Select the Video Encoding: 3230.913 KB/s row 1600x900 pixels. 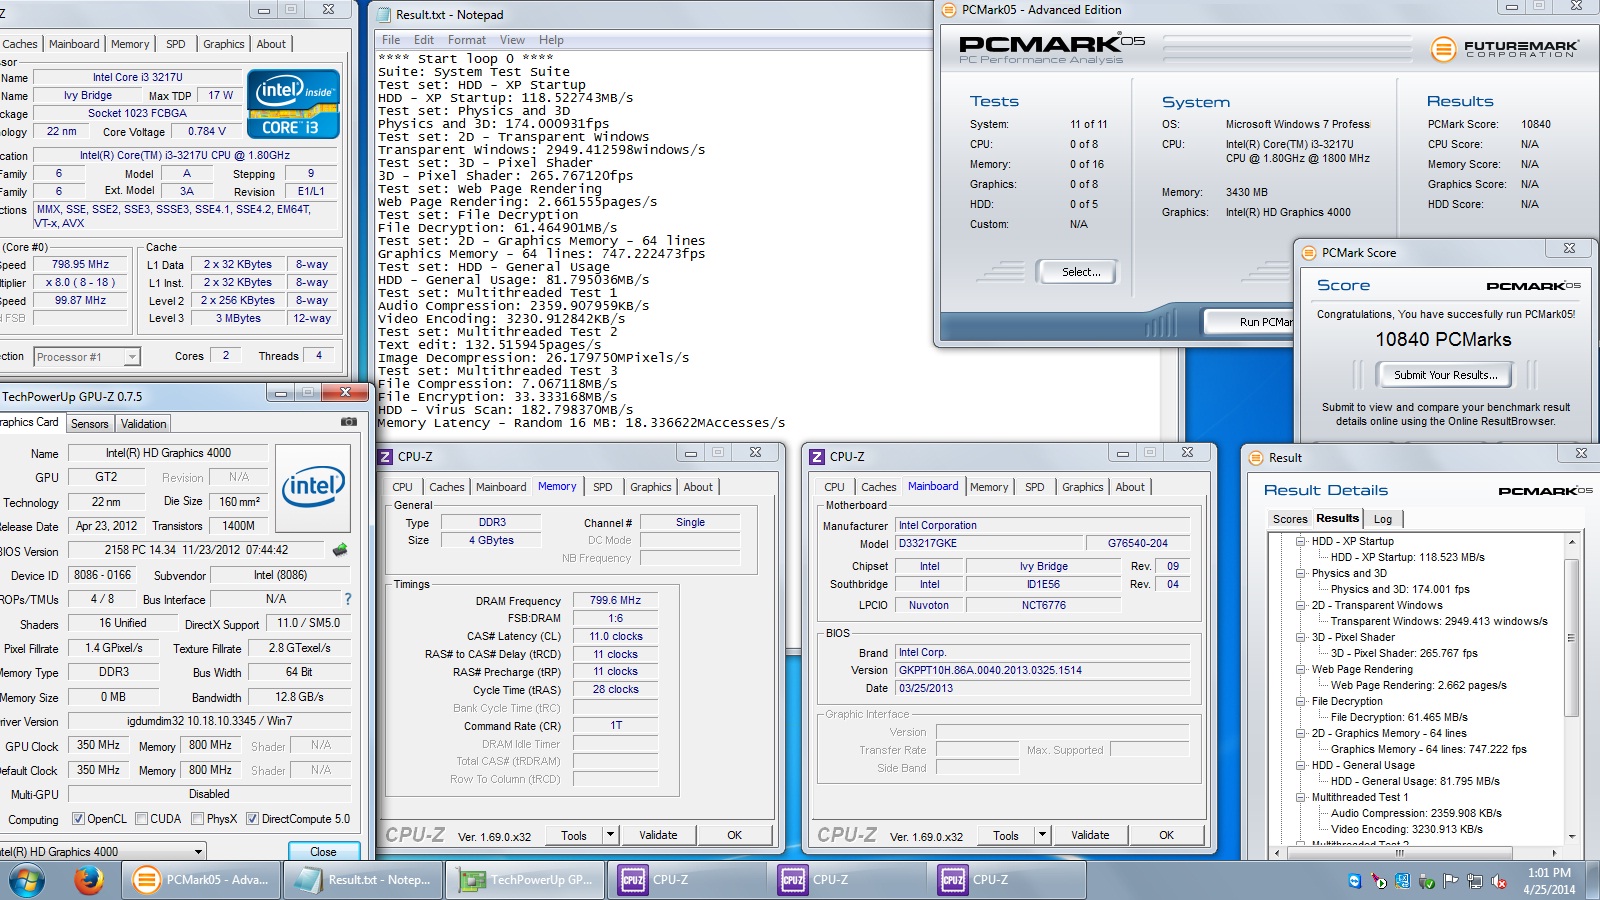click(1406, 829)
